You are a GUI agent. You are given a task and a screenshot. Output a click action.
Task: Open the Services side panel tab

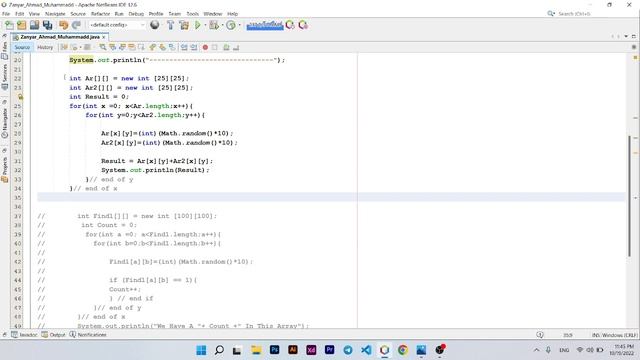(4, 78)
